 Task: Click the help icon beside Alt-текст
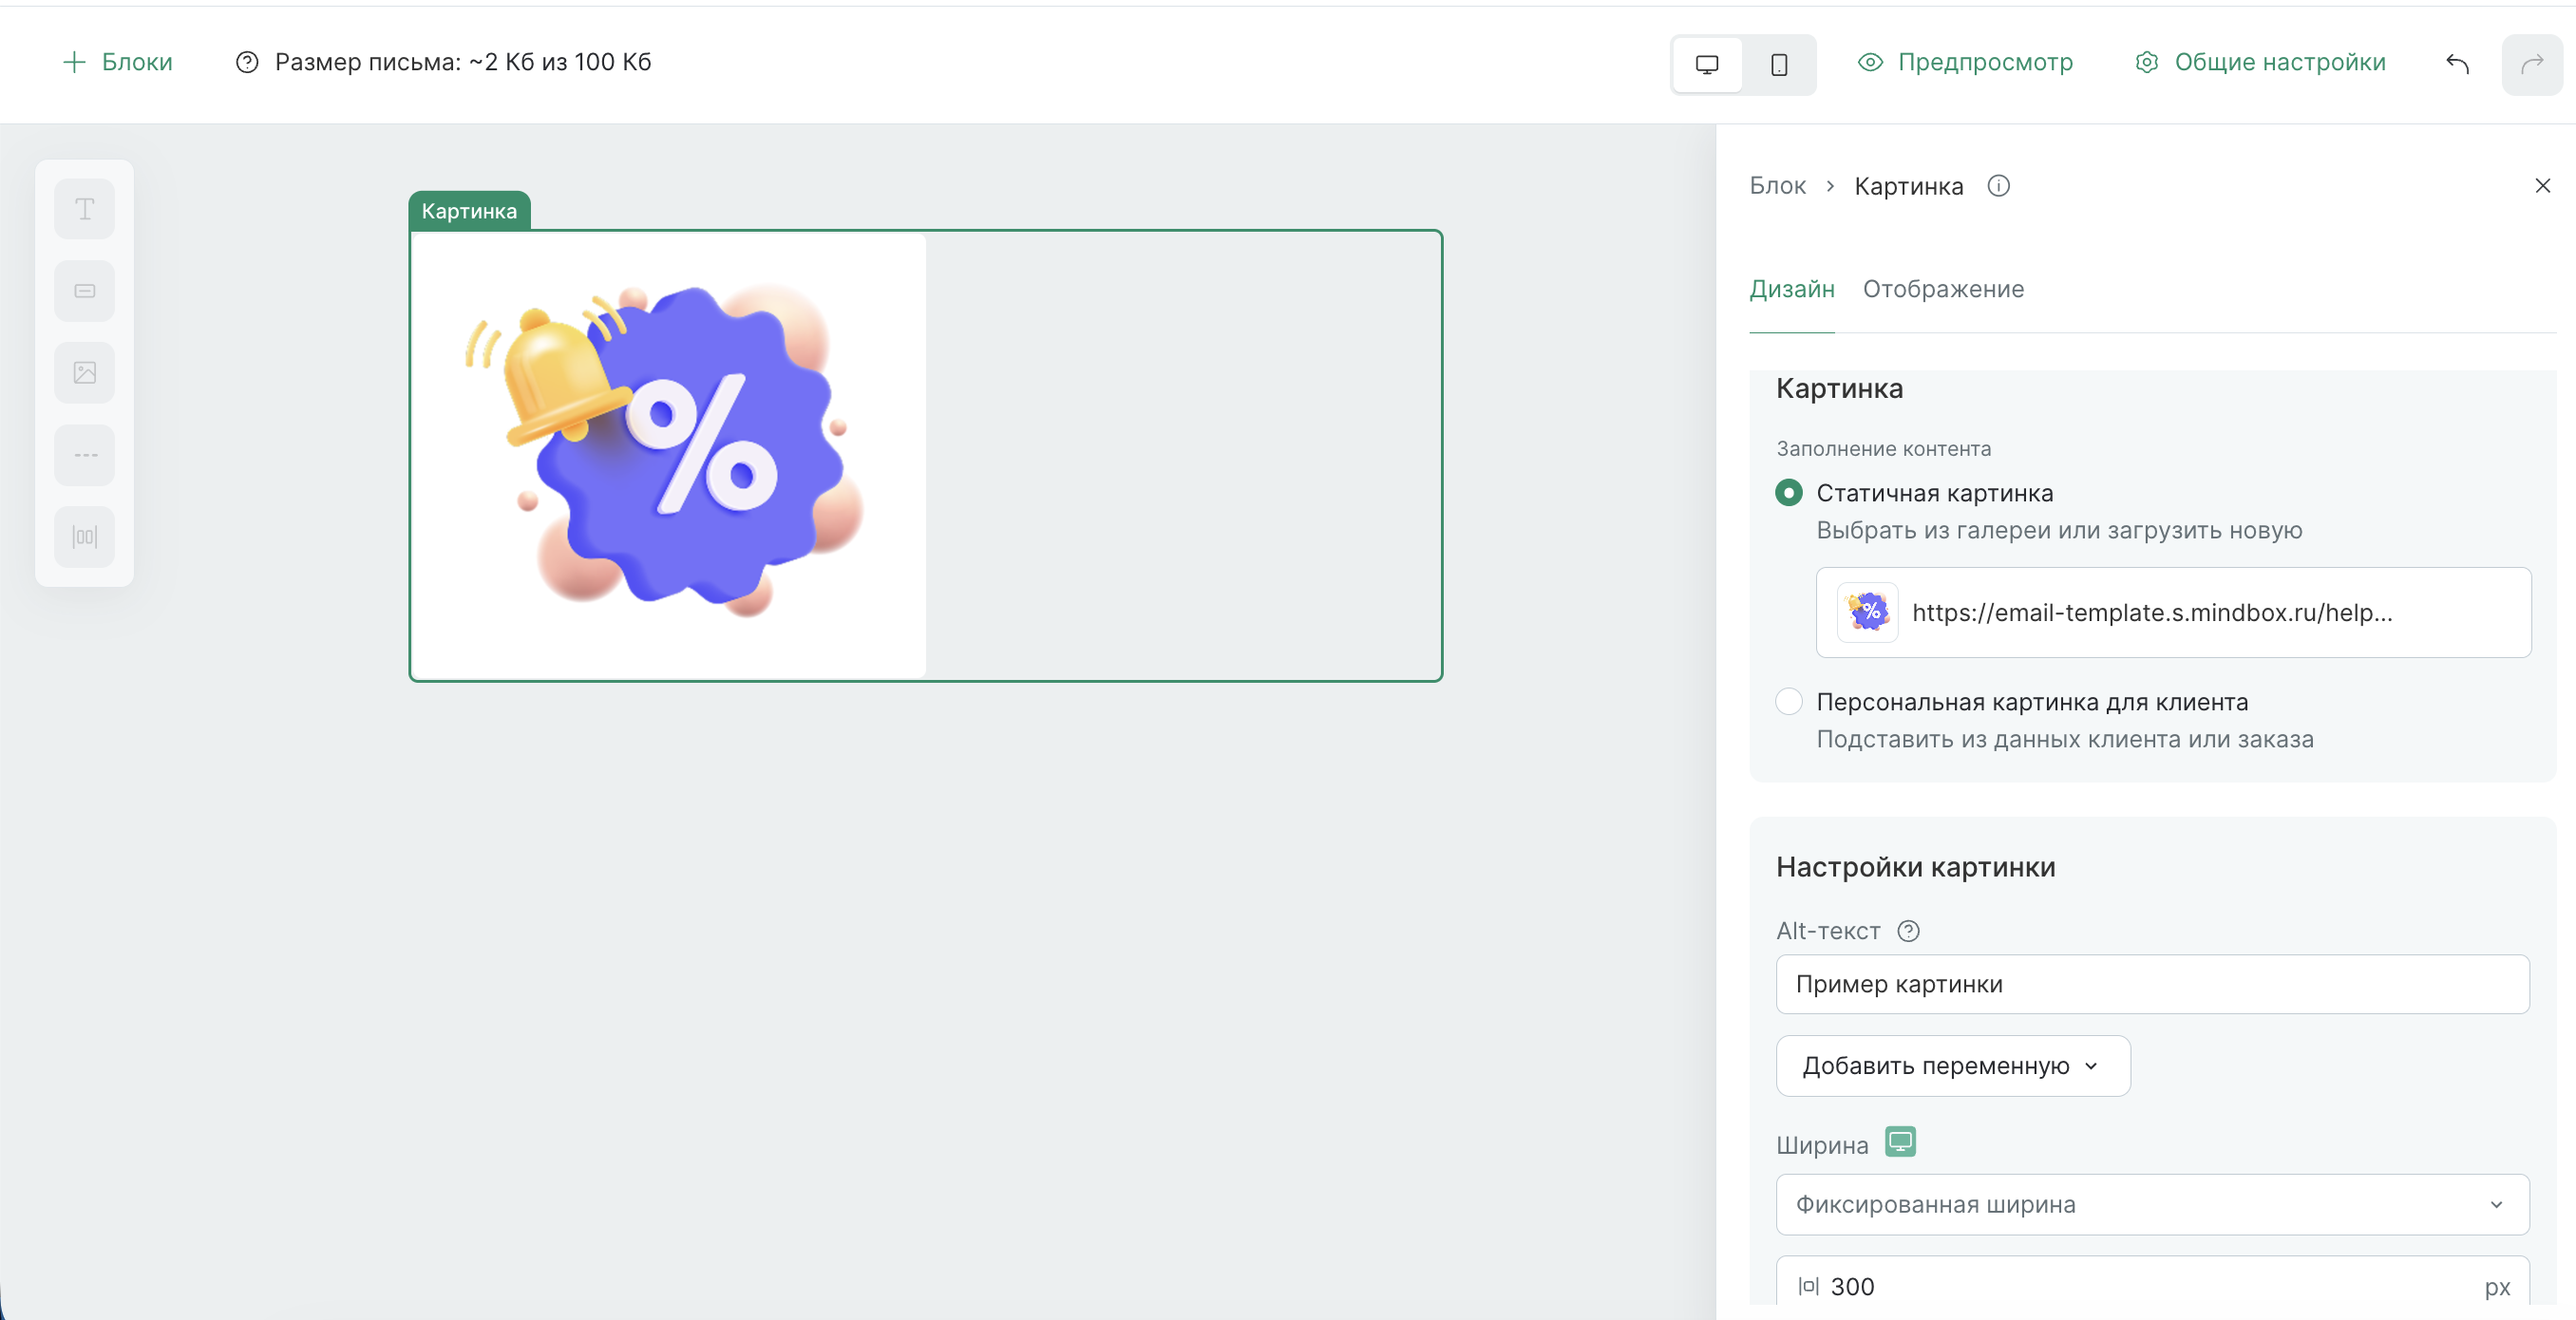click(1908, 931)
